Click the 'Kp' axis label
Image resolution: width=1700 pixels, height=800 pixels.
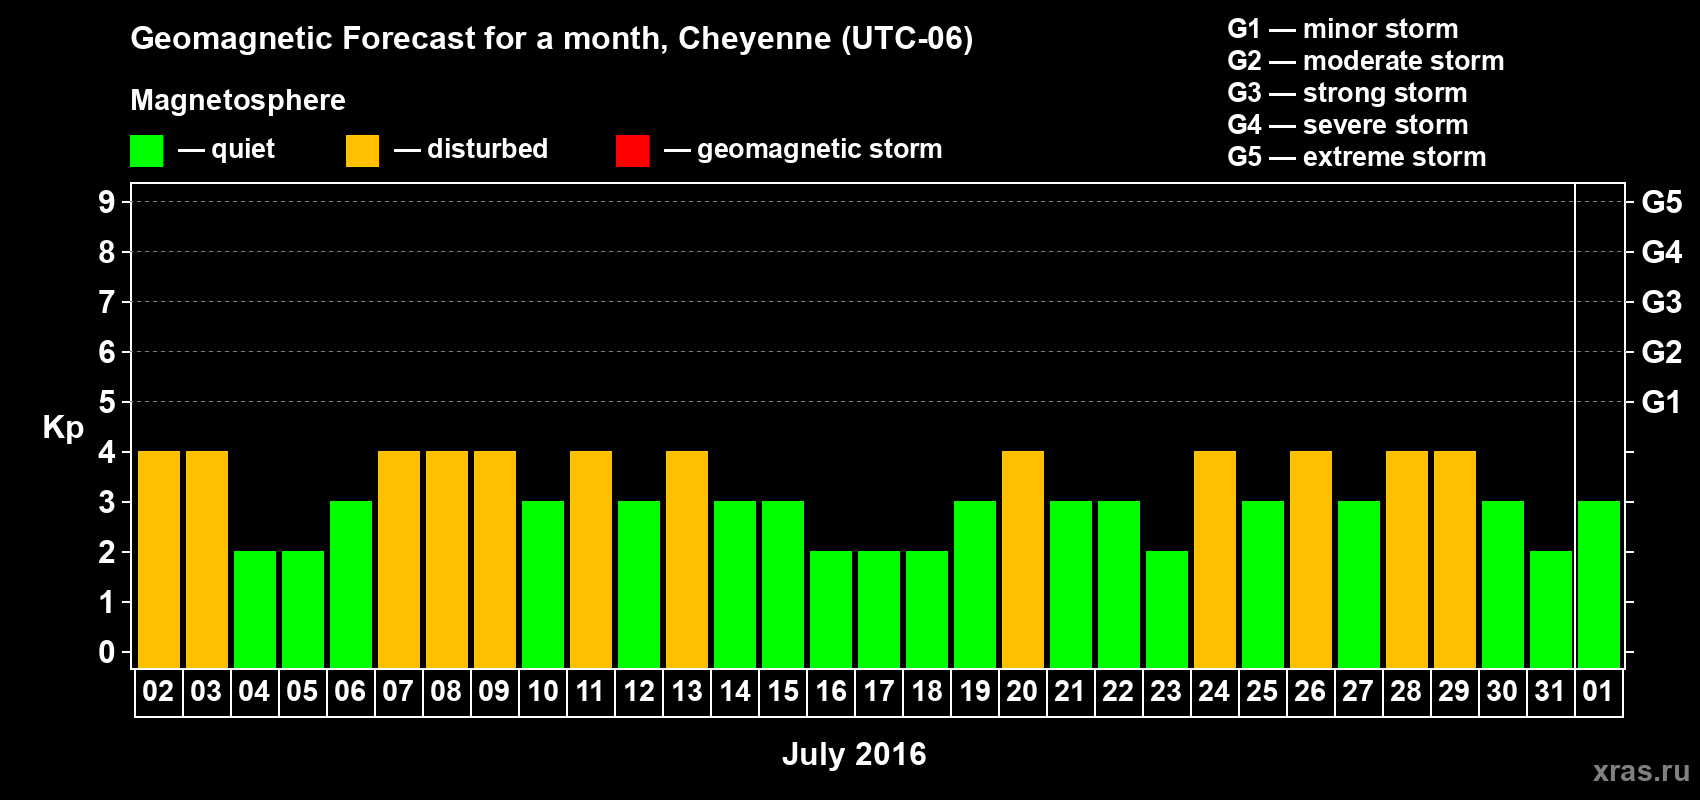(x=63, y=428)
